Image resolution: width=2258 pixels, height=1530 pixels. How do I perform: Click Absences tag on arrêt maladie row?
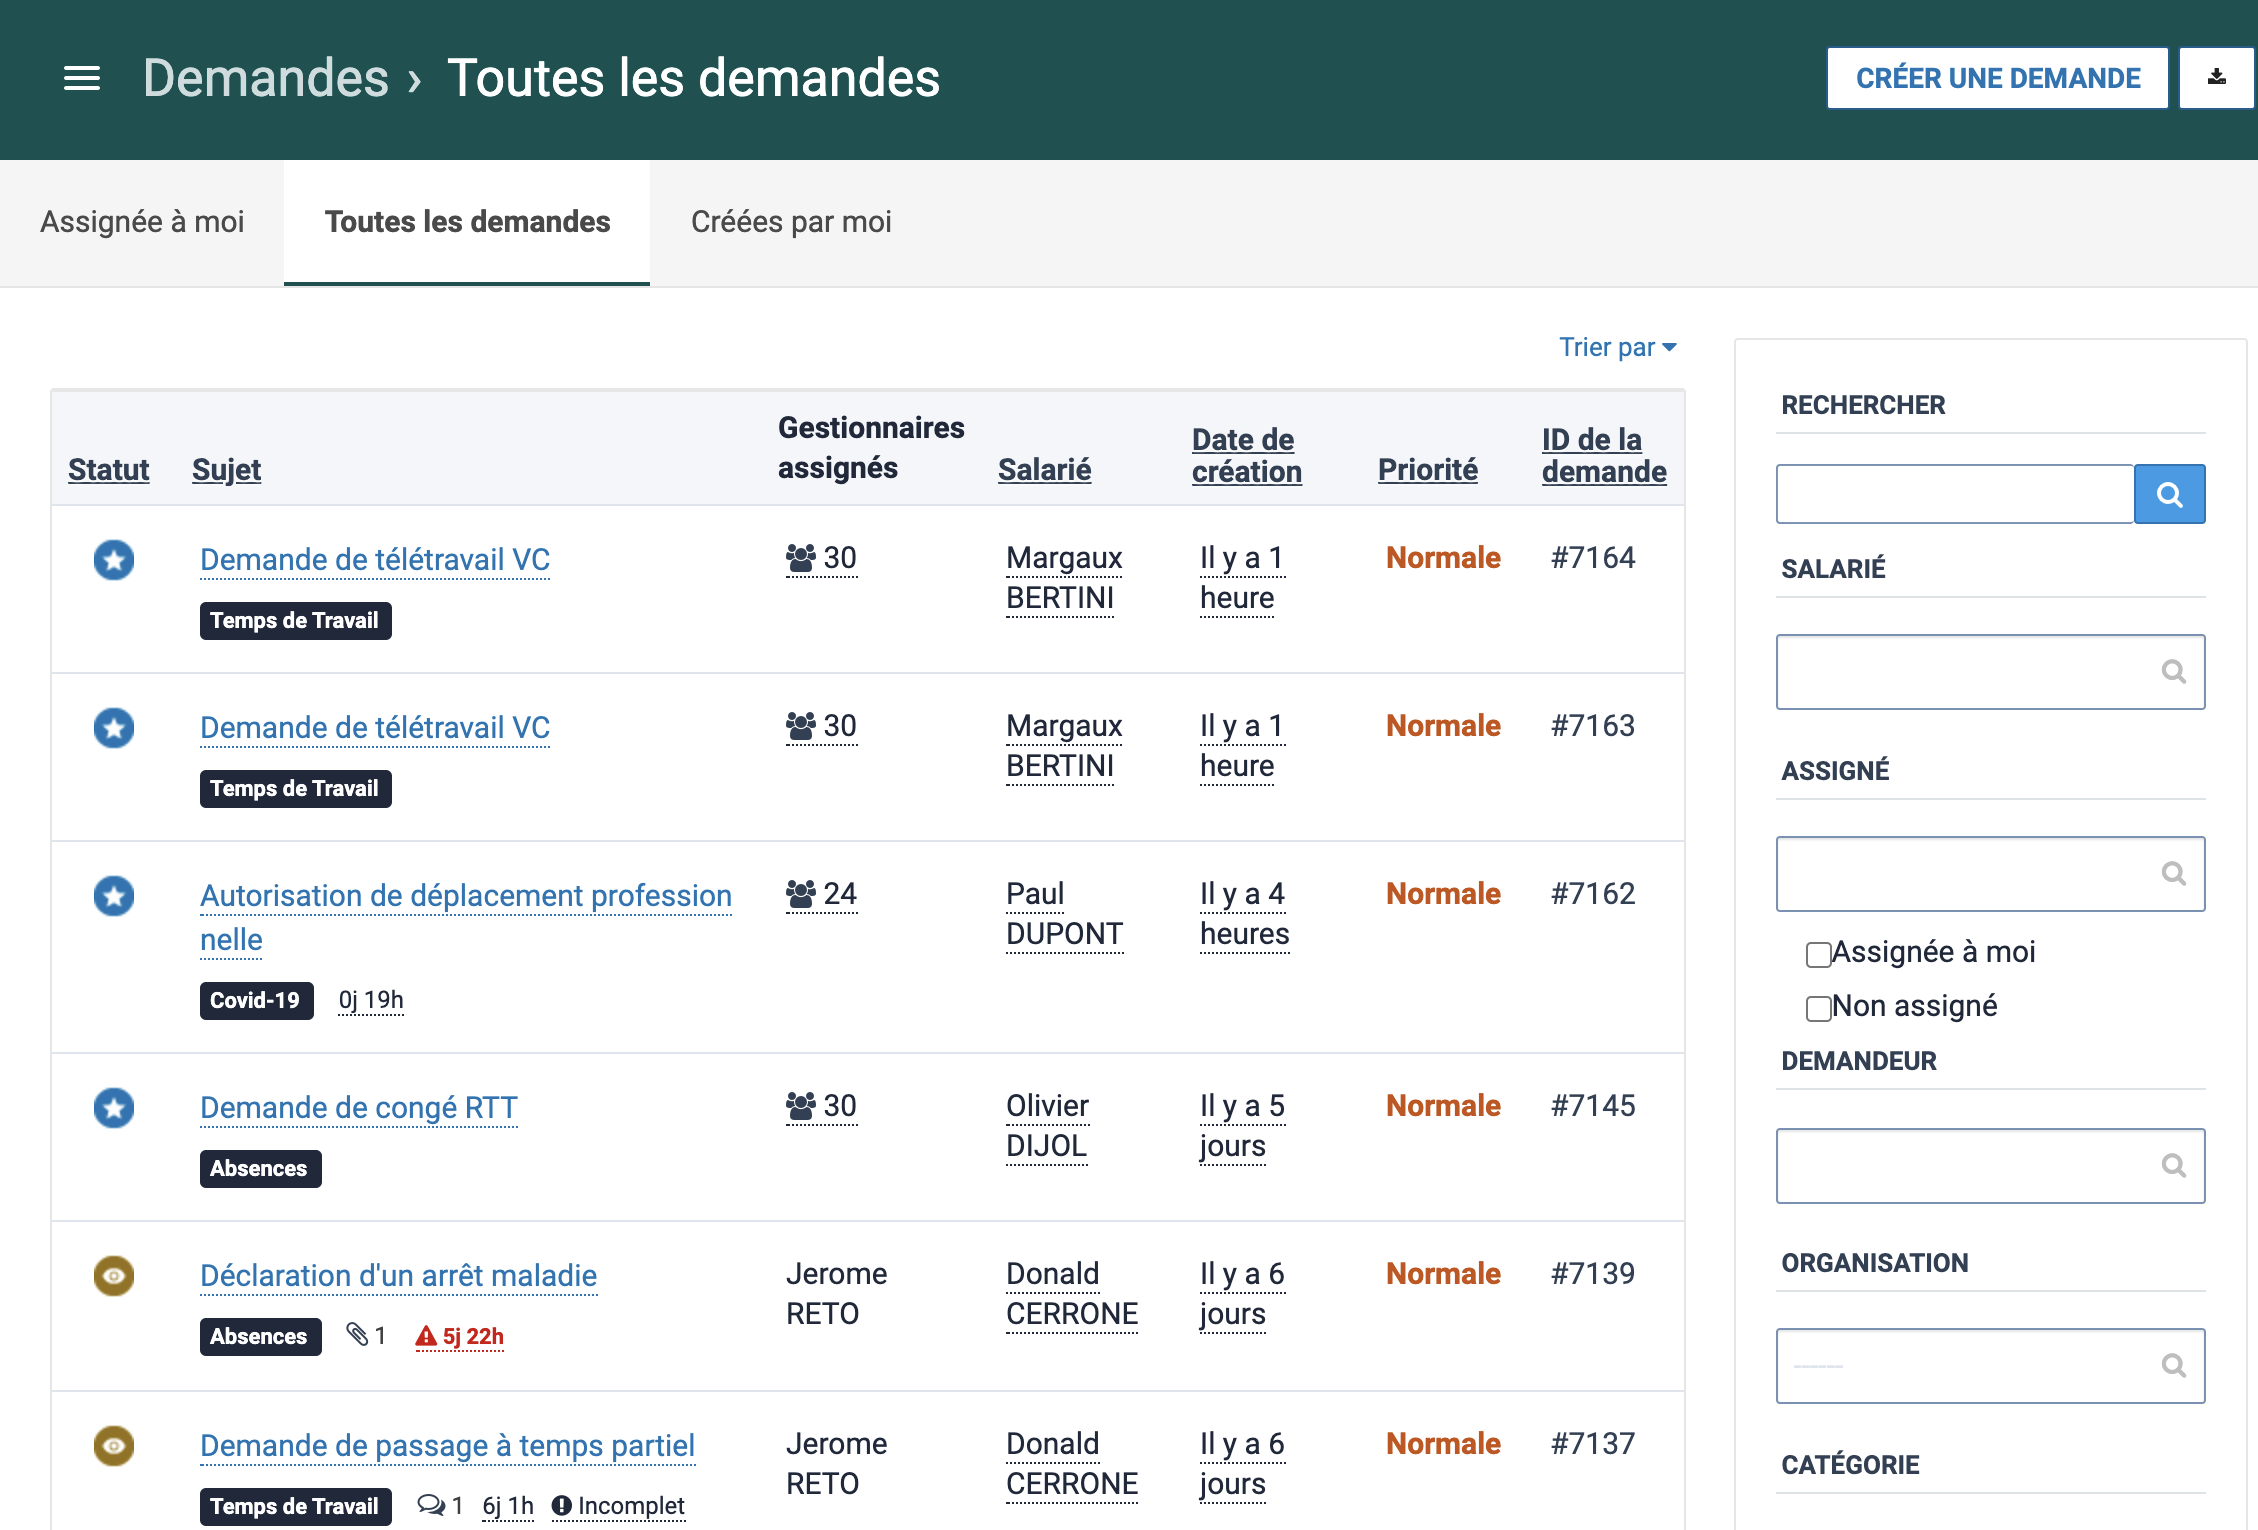[x=260, y=1336]
